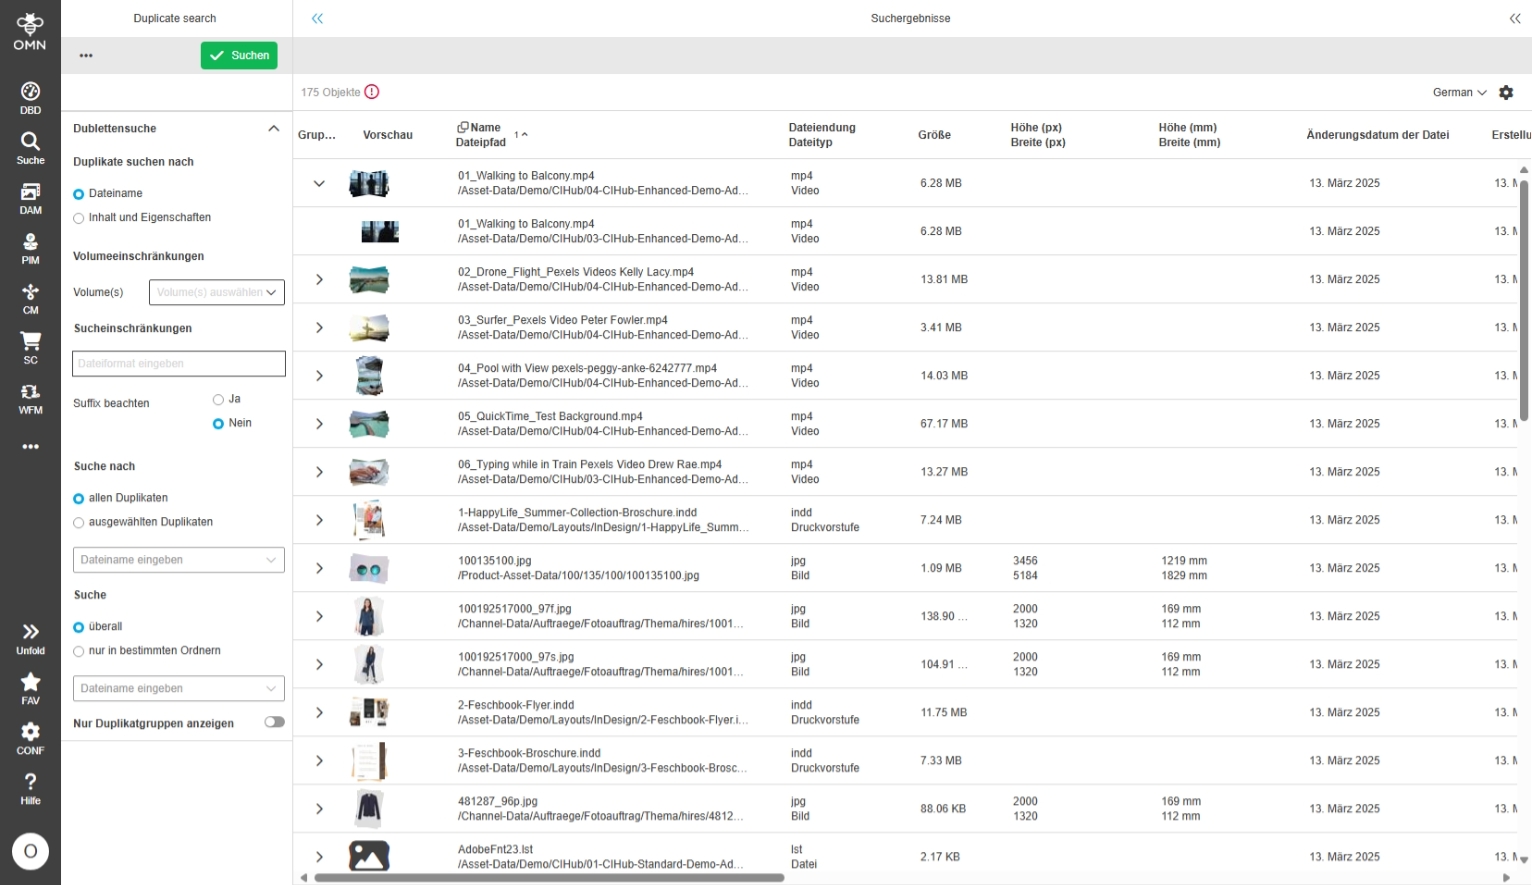Click the Dateiformat eingeben input field
1532x885 pixels.
point(179,364)
